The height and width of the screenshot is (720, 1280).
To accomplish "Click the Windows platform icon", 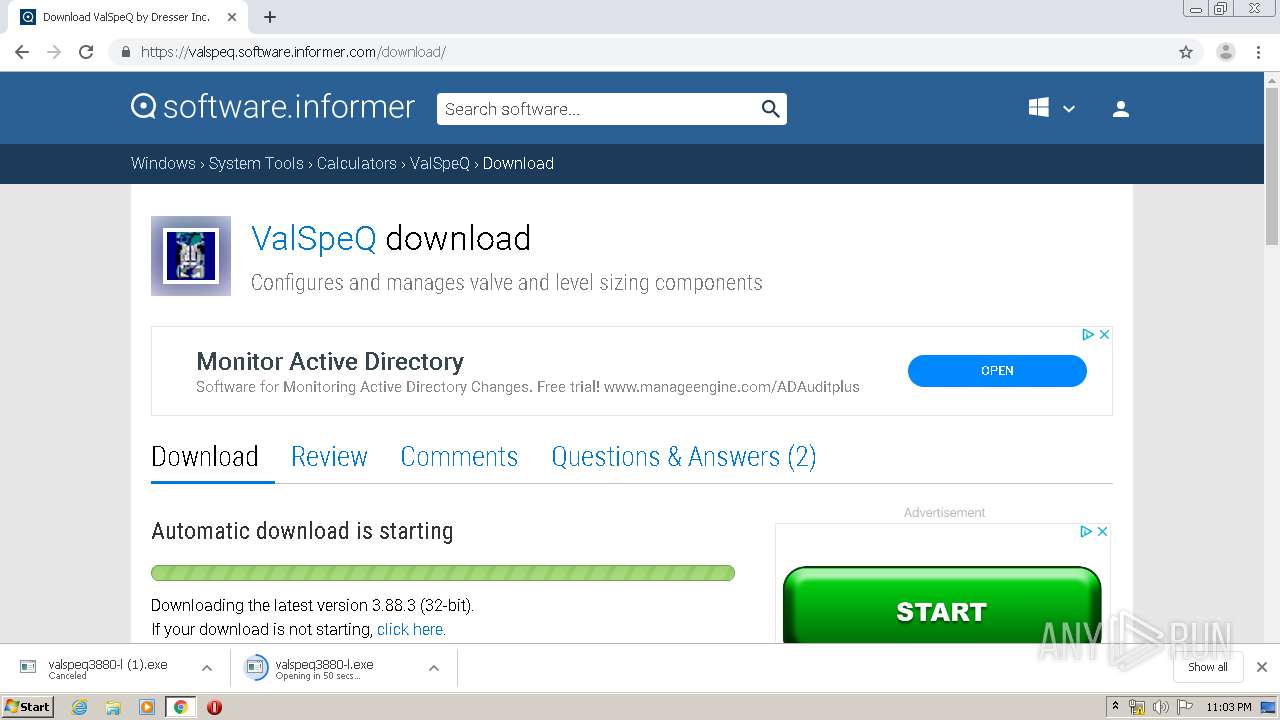I will 1039,108.
